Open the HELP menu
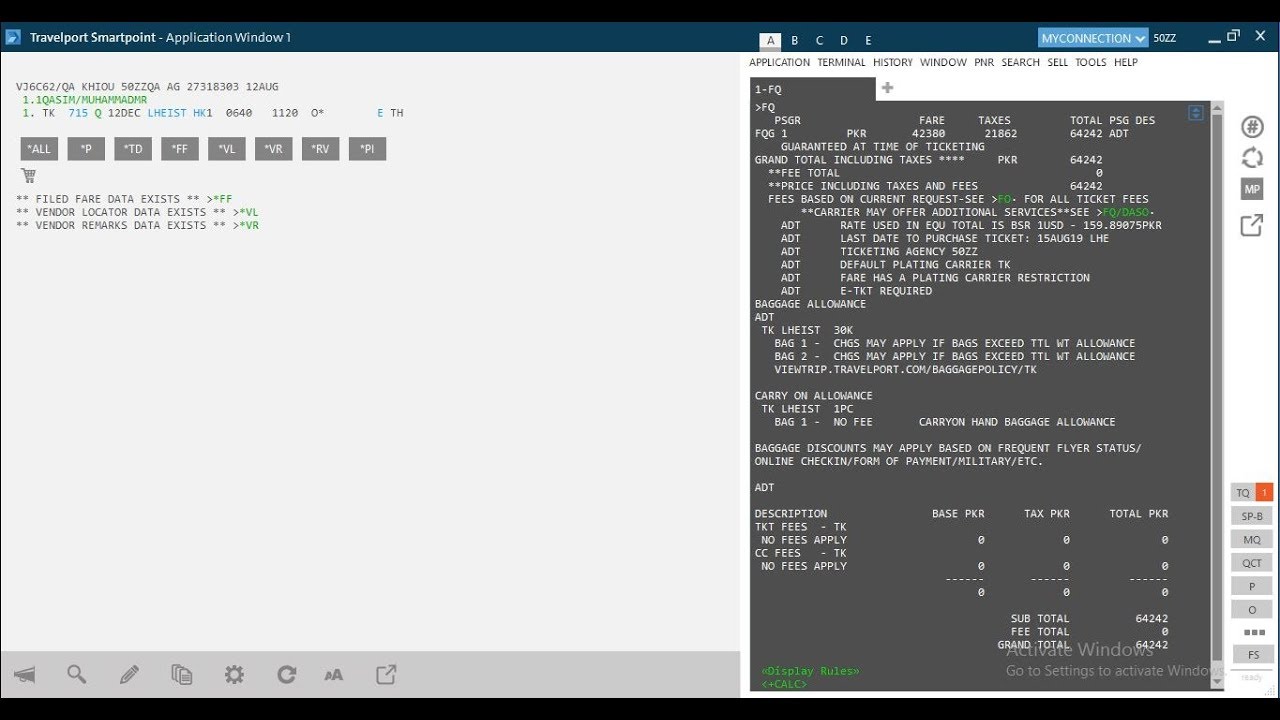 click(x=1126, y=62)
